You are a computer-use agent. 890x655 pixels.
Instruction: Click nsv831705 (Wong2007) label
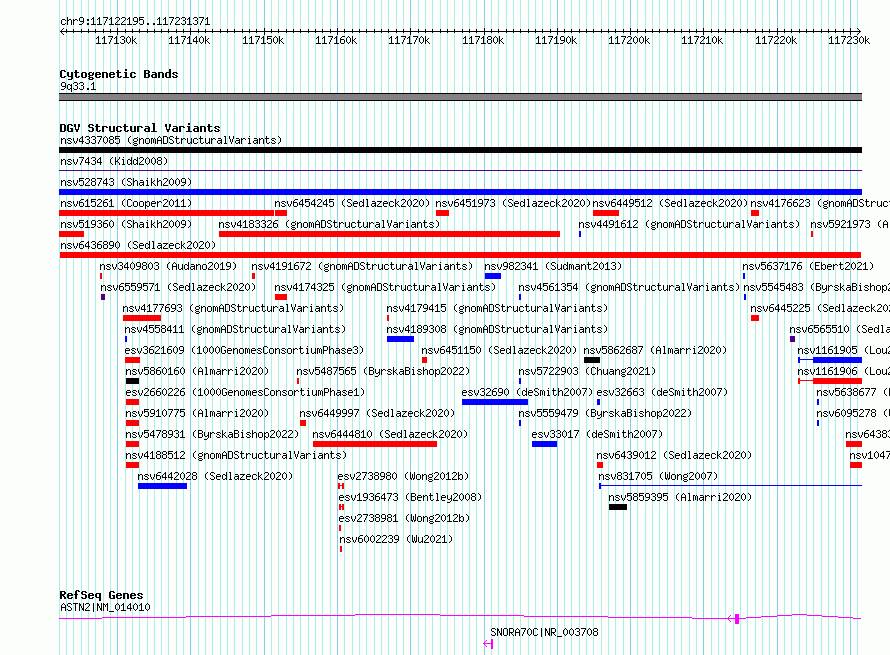658,476
